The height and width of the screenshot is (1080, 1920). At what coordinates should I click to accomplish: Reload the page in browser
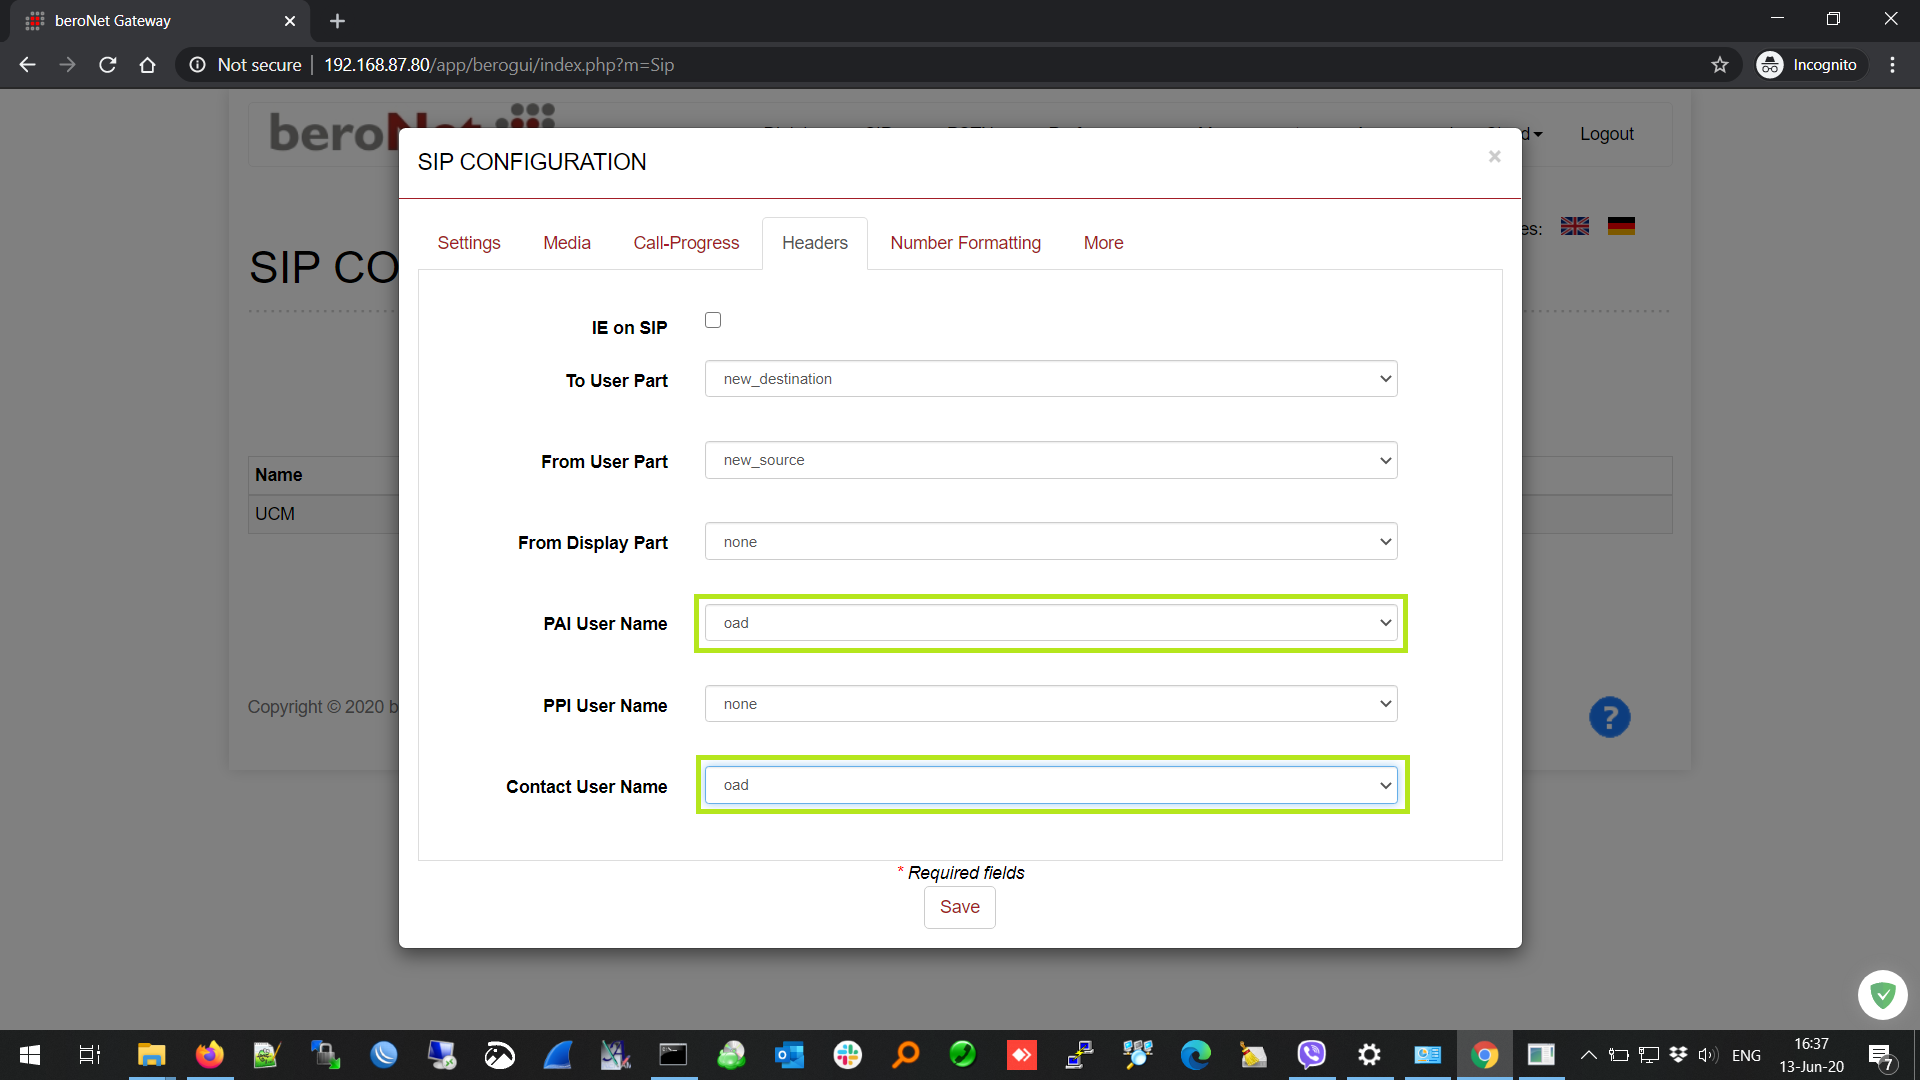point(108,65)
